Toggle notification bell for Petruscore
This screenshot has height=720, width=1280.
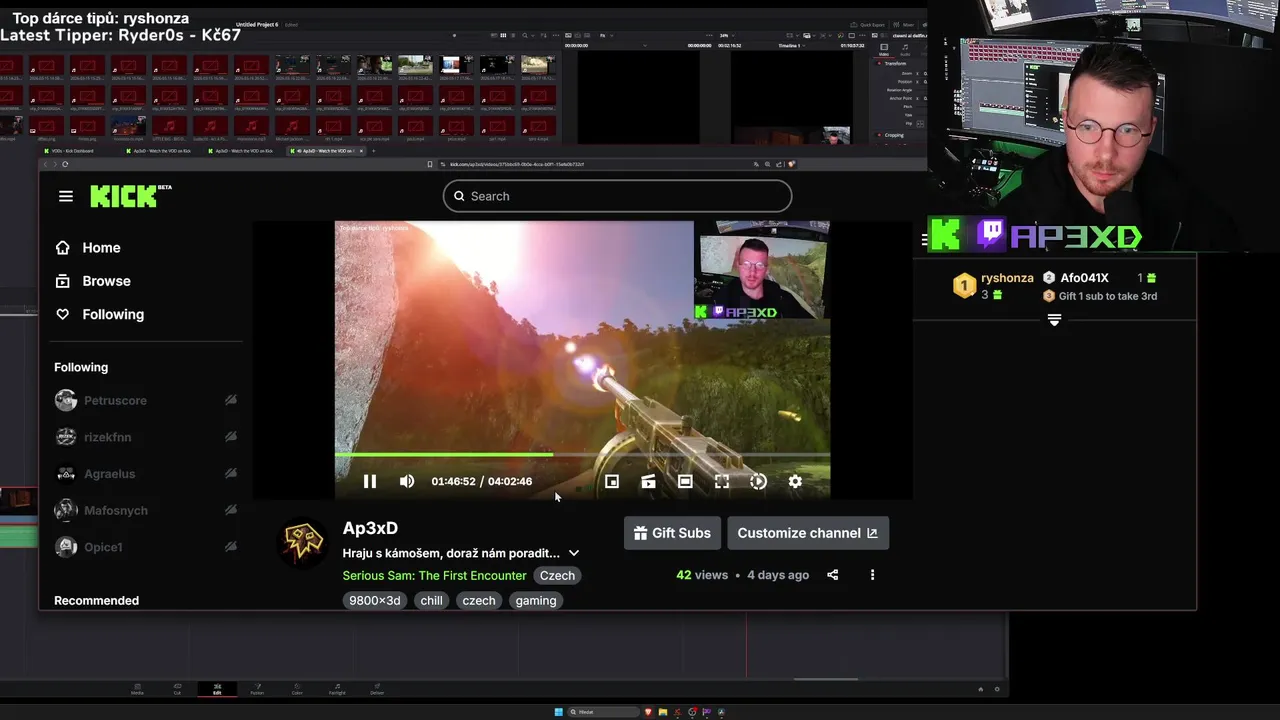(x=231, y=400)
